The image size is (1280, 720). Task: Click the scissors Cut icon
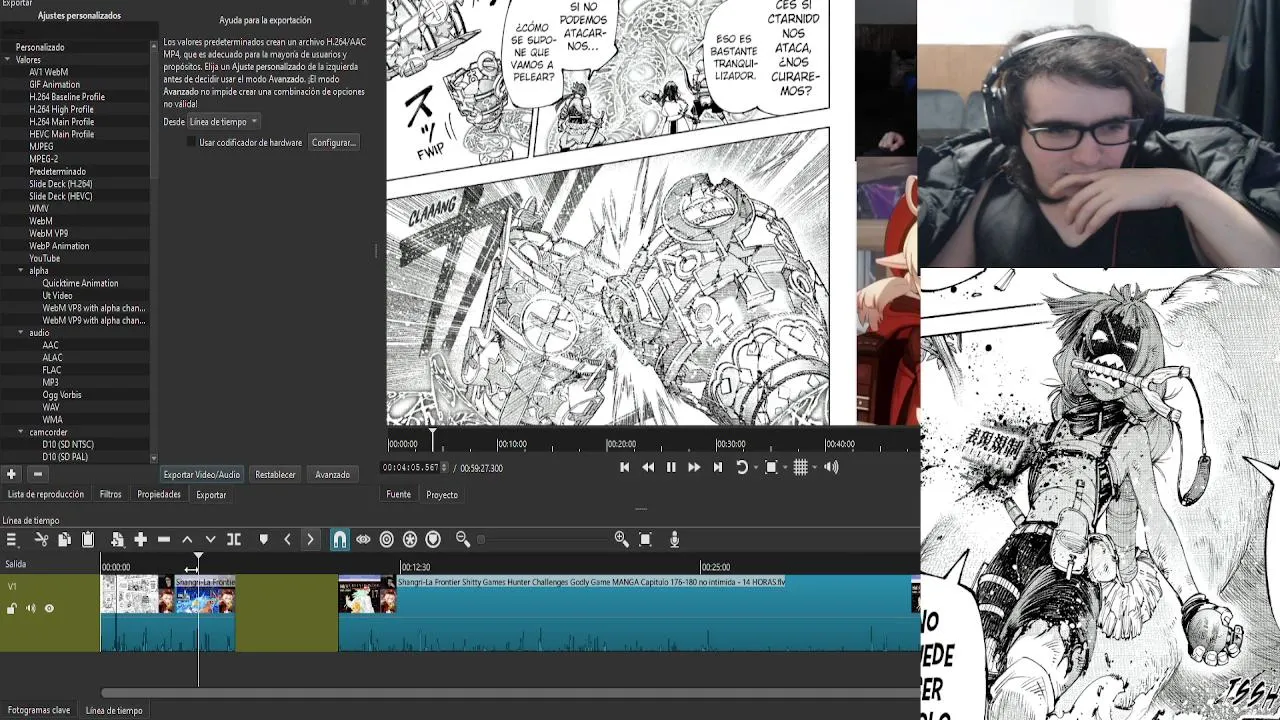tap(41, 539)
